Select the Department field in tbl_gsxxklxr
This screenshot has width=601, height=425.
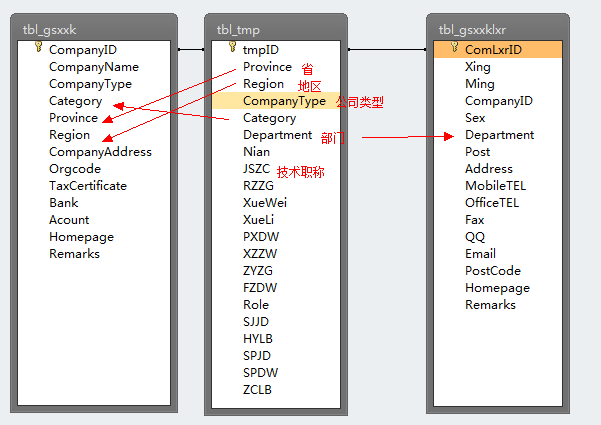(500, 135)
